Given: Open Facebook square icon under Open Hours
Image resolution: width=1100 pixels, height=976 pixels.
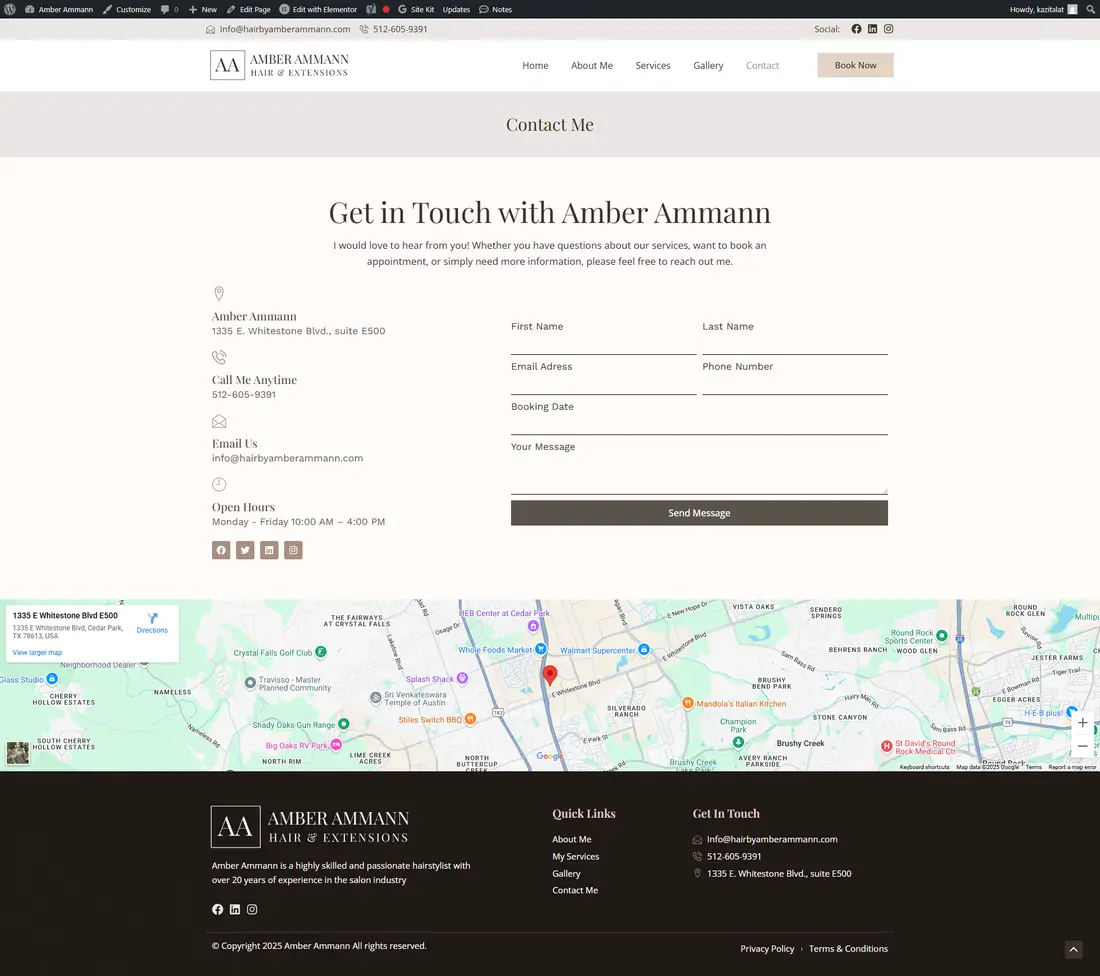Looking at the screenshot, I should (x=221, y=550).
